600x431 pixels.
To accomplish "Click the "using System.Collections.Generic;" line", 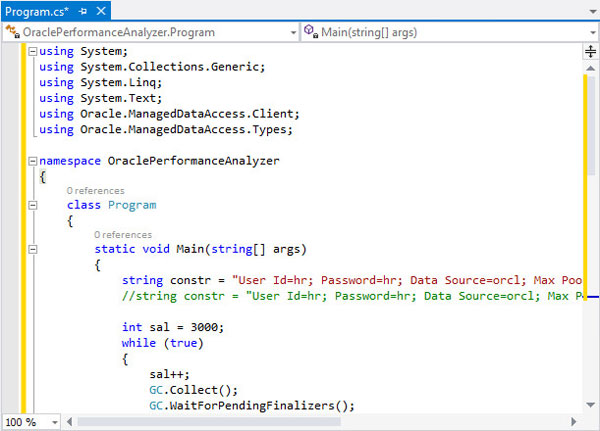I will (152, 67).
